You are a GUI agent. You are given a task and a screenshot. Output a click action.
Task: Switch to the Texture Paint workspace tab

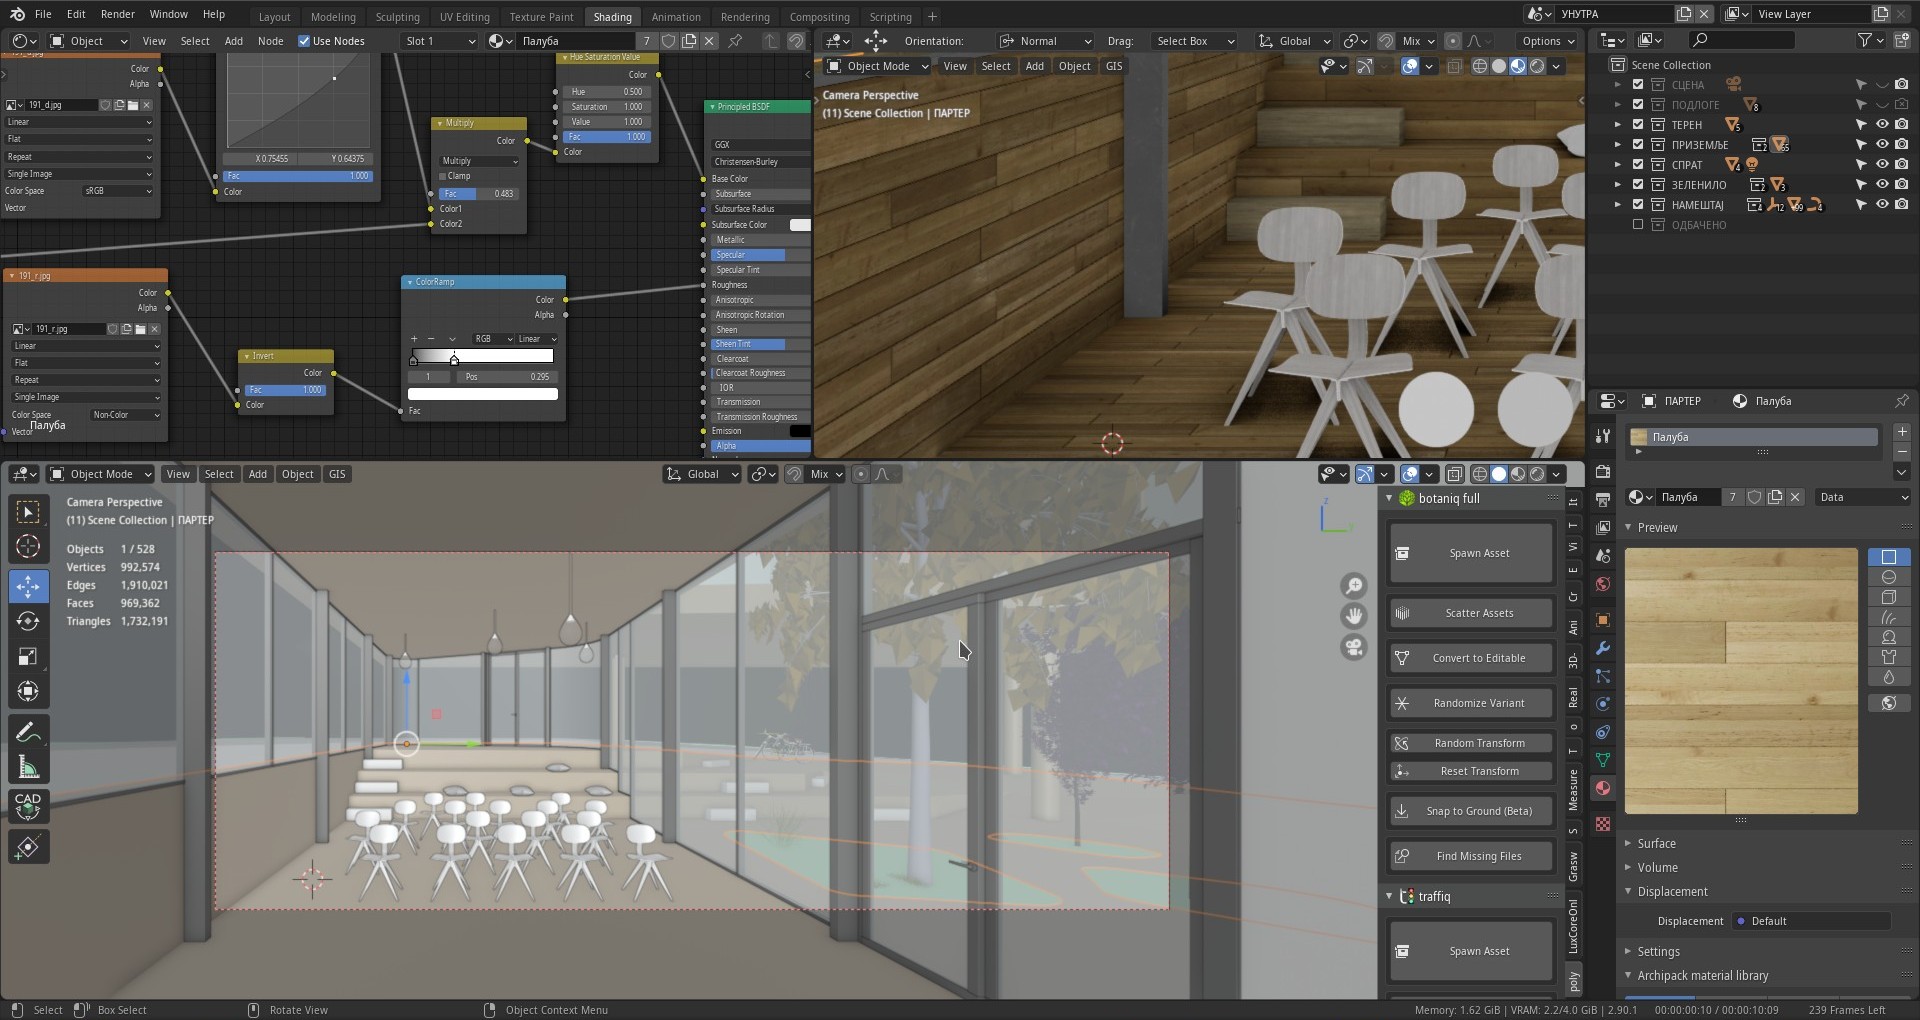tap(541, 17)
